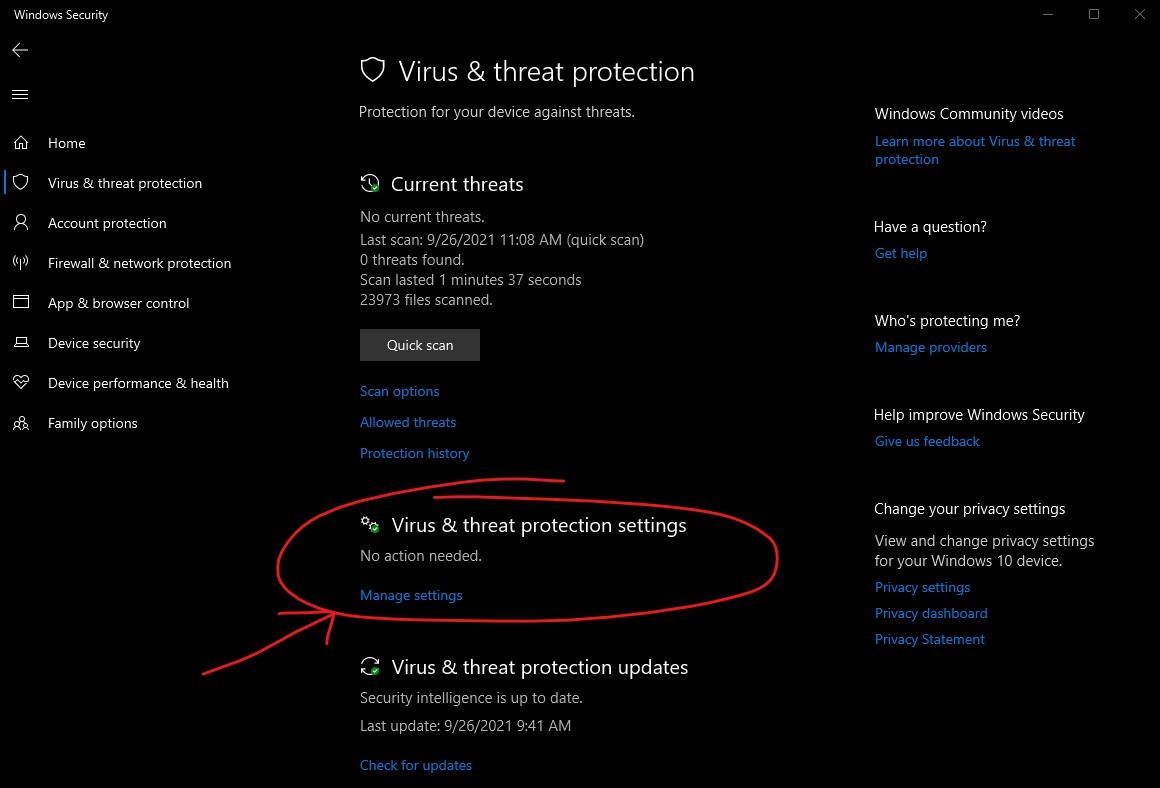Screen dimensions: 1160x788
Task: Click the App & browser control window icon
Action: tap(21, 302)
